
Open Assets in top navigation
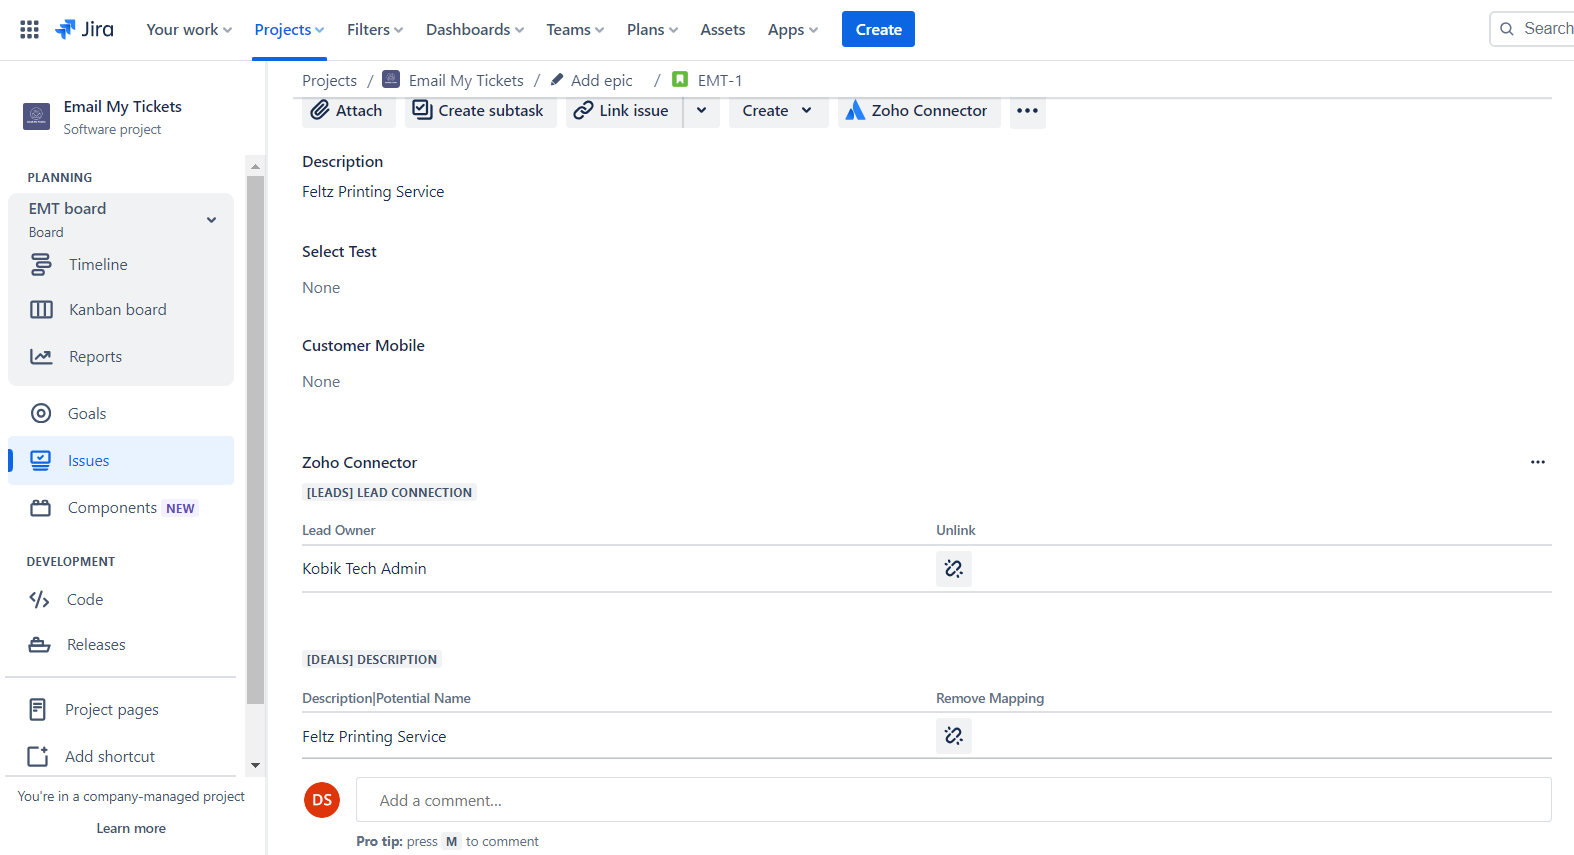722,30
